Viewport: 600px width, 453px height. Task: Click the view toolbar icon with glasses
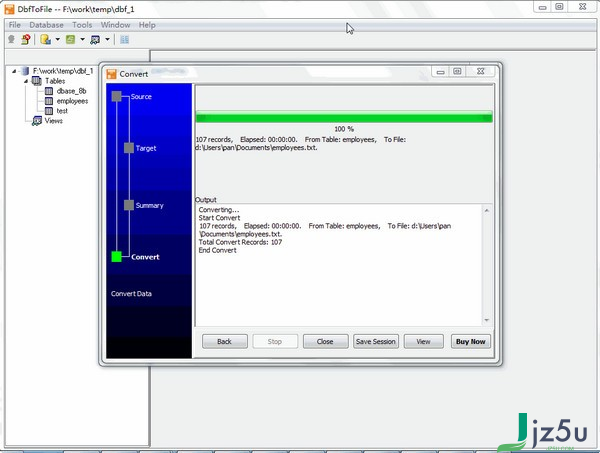tap(95, 39)
